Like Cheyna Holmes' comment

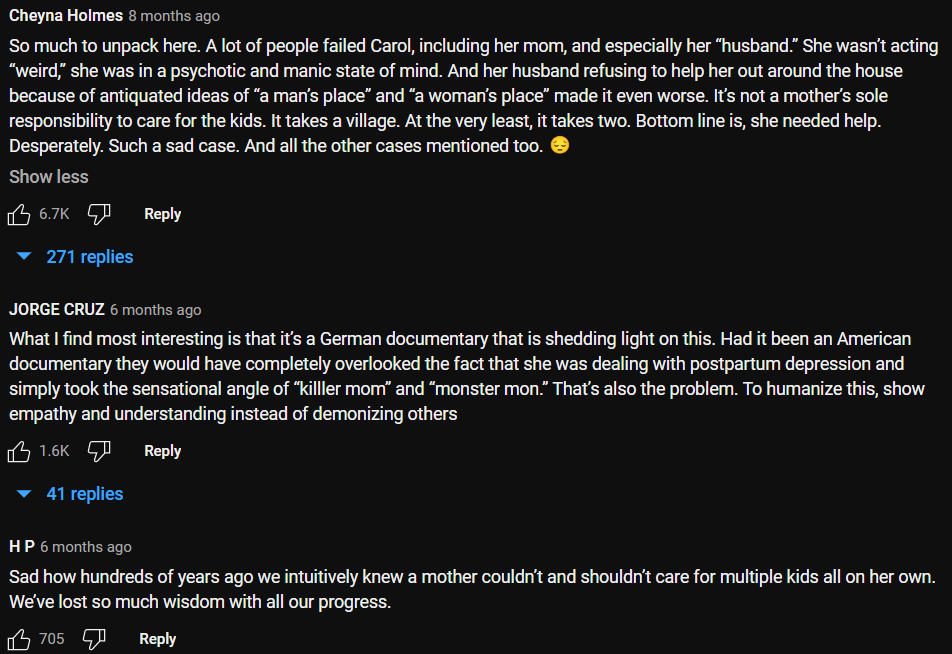pyautogui.click(x=19, y=214)
